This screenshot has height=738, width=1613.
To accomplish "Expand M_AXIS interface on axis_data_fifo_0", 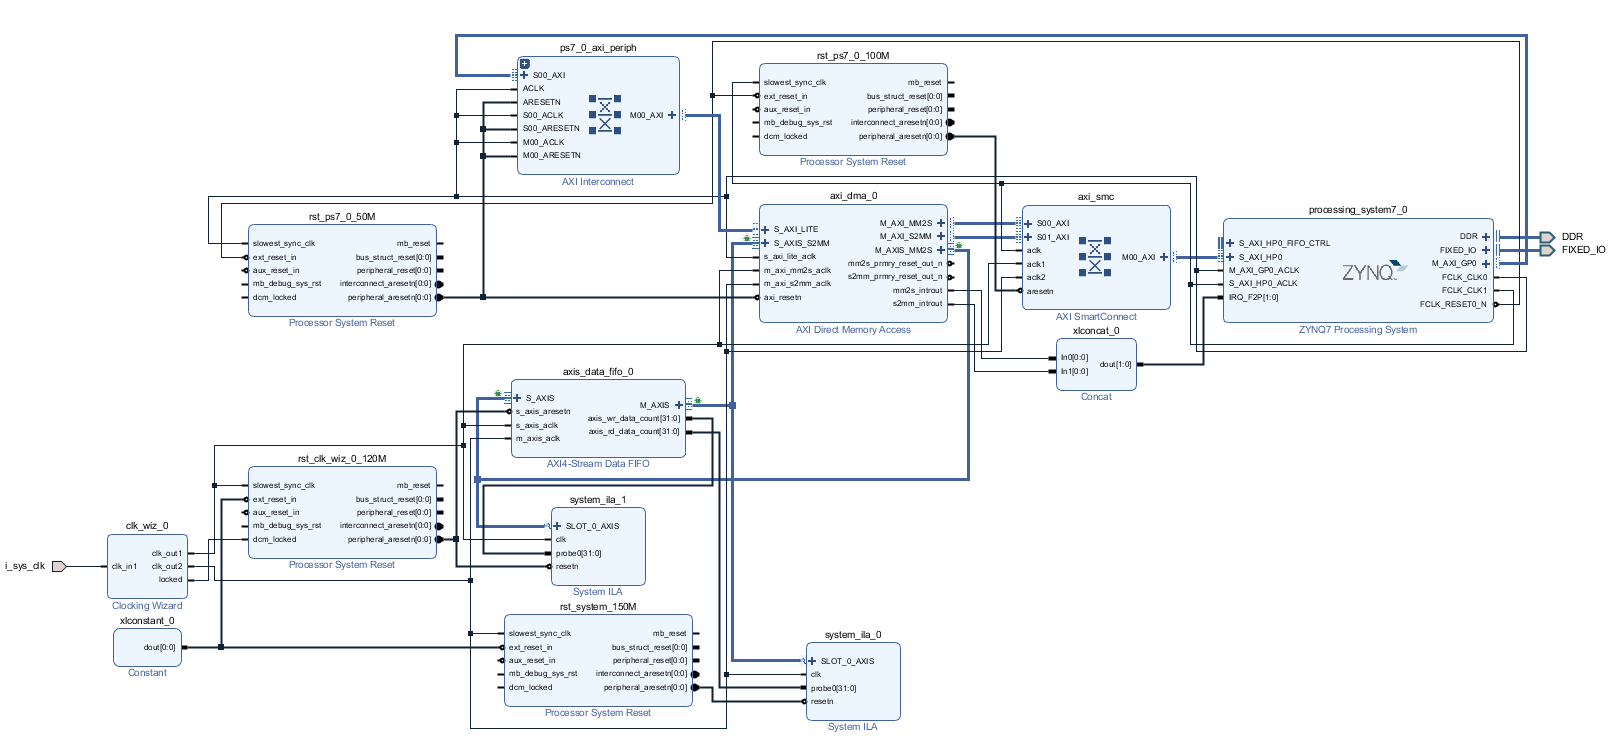I will 679,405.
